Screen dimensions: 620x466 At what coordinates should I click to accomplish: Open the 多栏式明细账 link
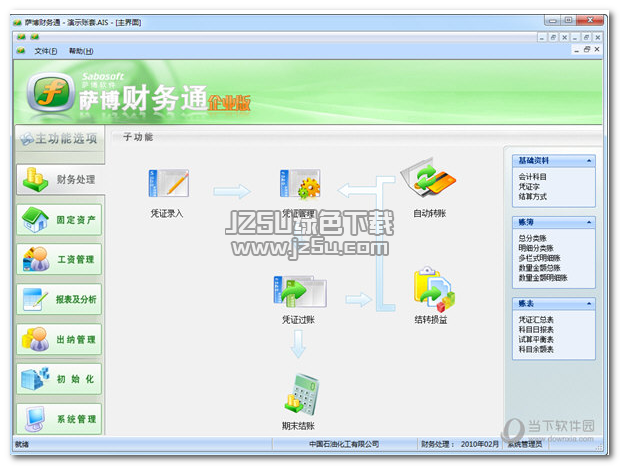click(539, 258)
